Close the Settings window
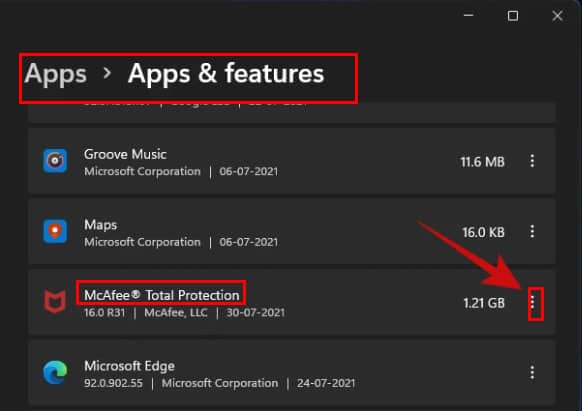 tap(557, 16)
